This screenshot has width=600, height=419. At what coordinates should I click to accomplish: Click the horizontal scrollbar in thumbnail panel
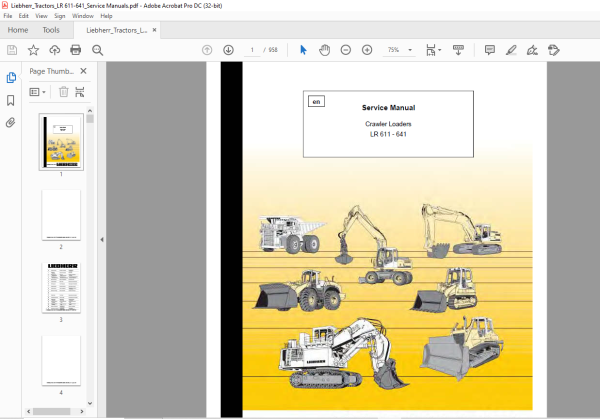[x=52, y=411]
